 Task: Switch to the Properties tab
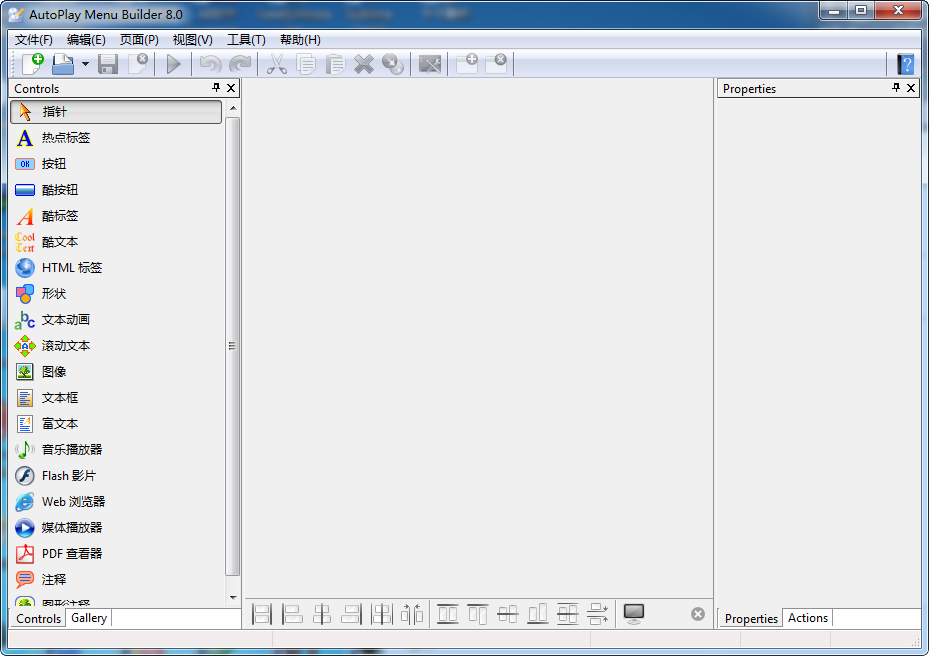pos(751,618)
